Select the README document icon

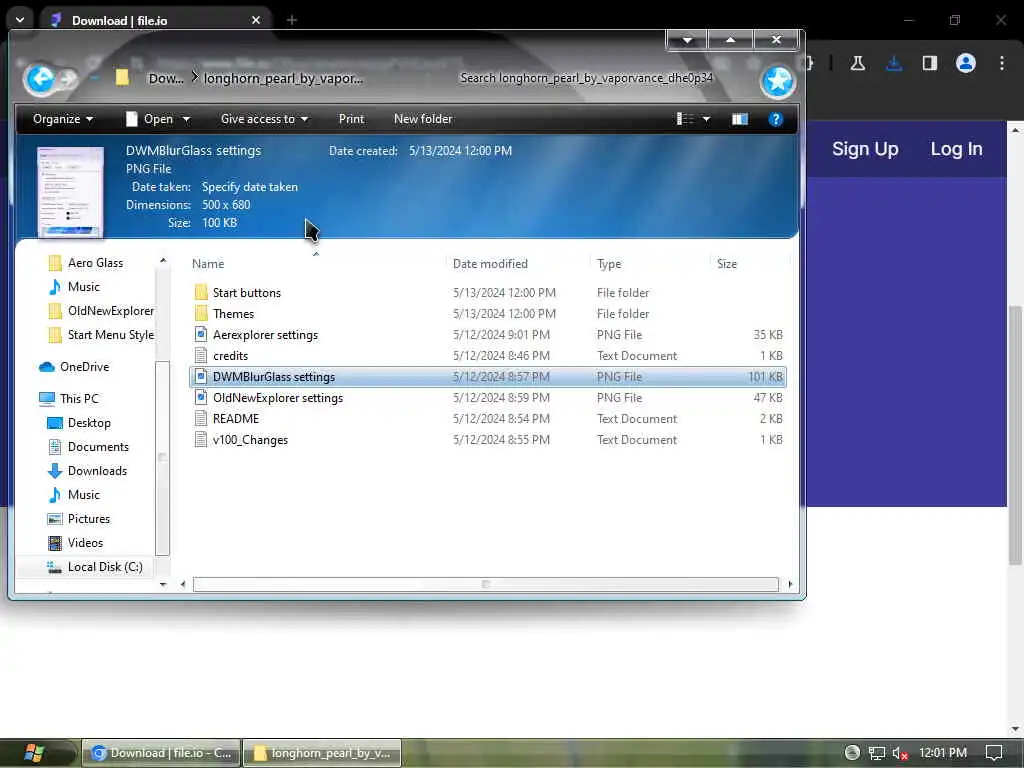(x=201, y=419)
